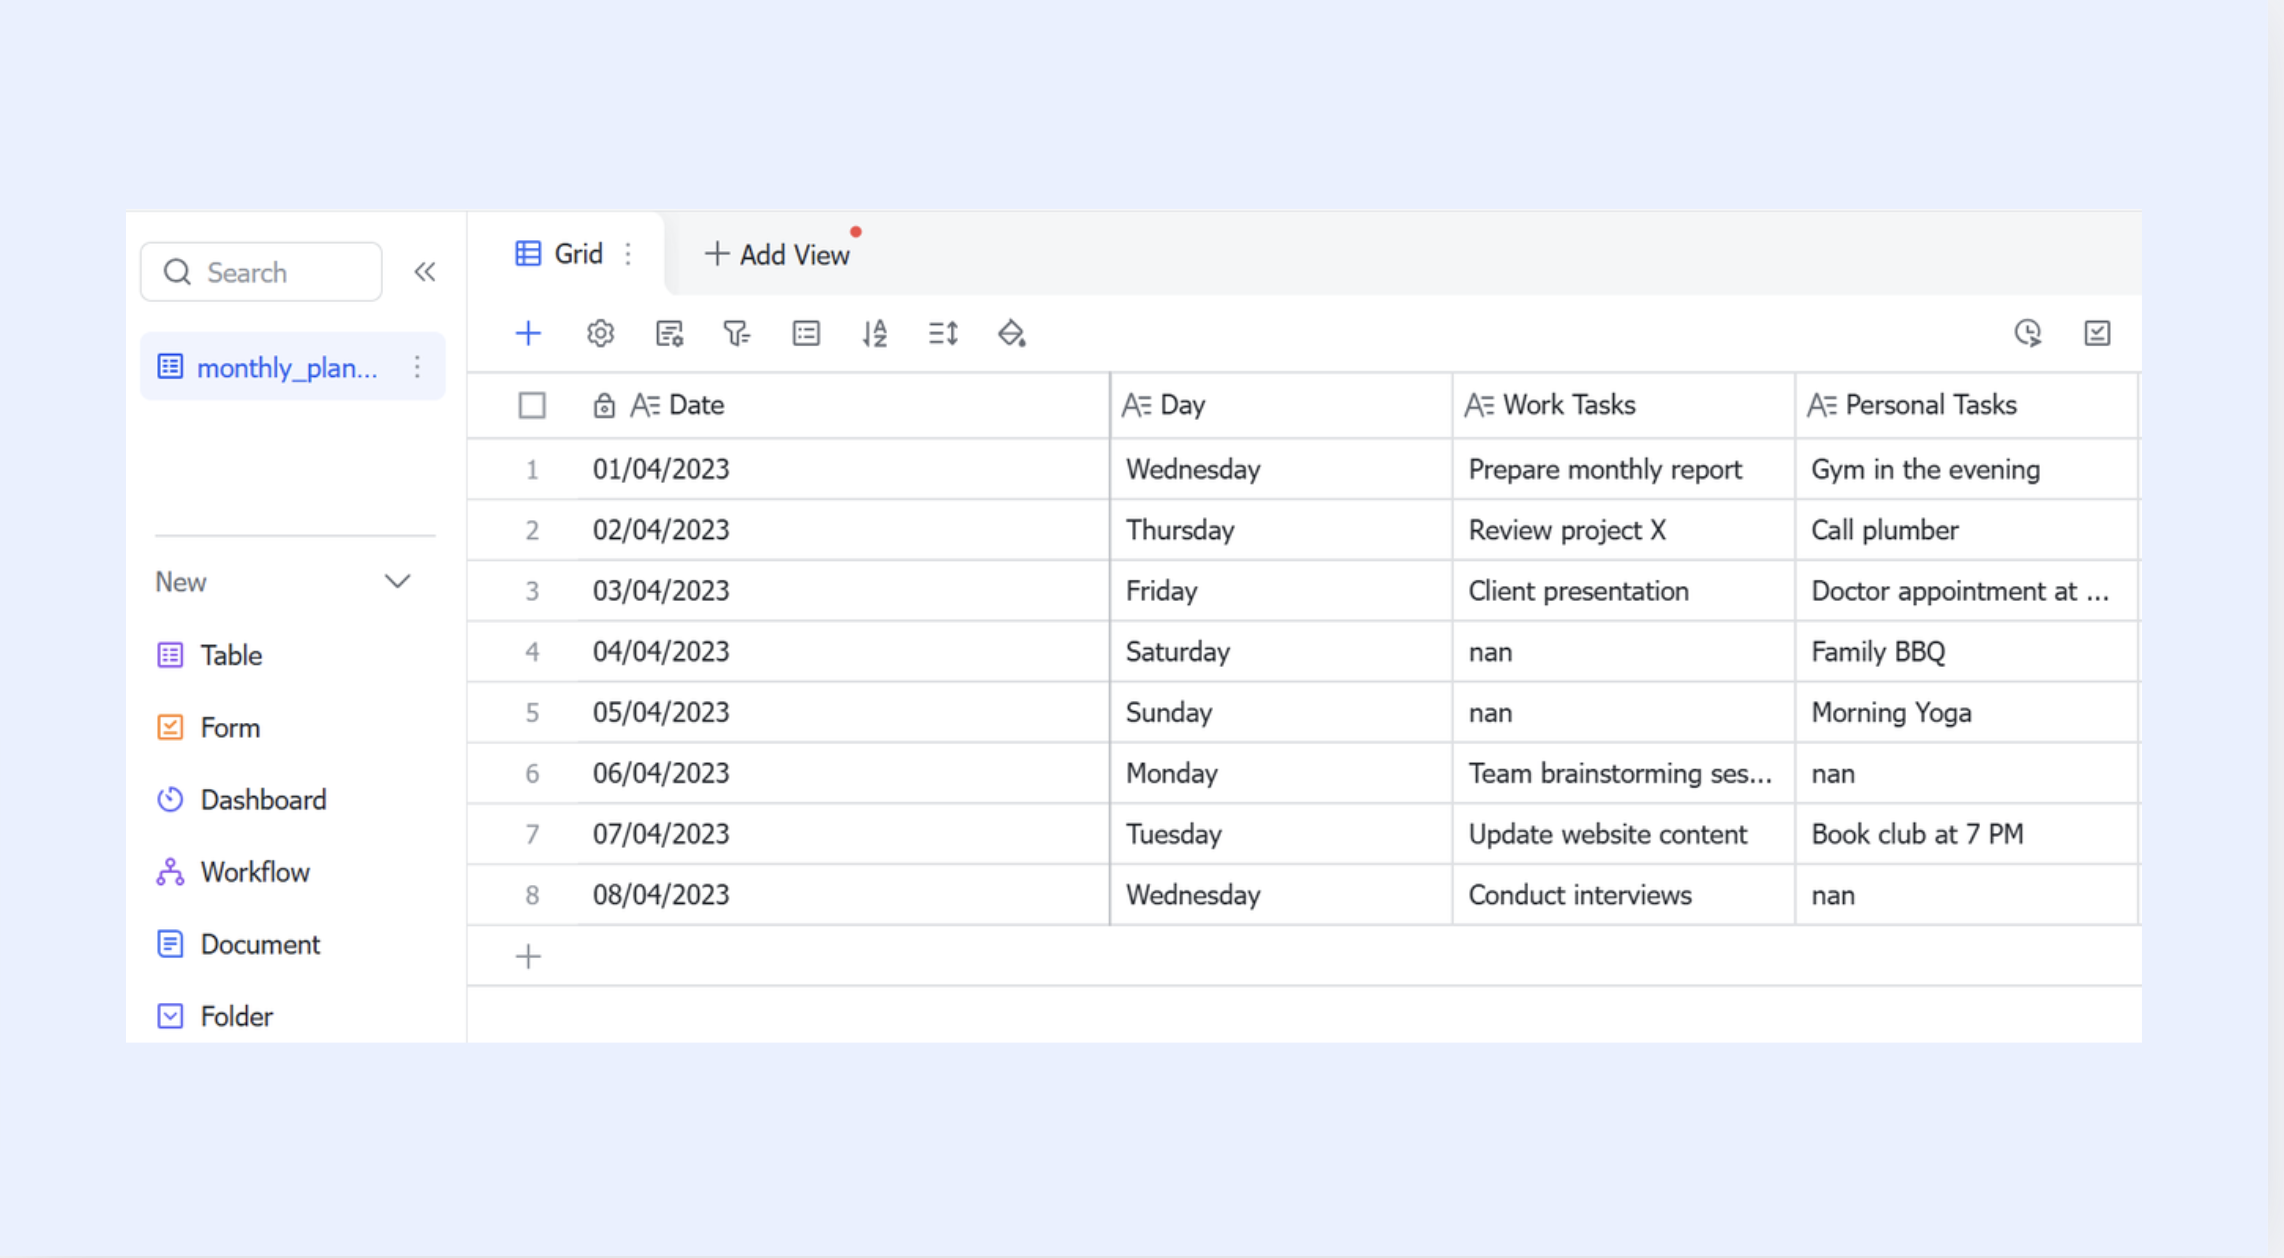
Task: Select cell '08/04/2023'
Action: [x=843, y=895]
